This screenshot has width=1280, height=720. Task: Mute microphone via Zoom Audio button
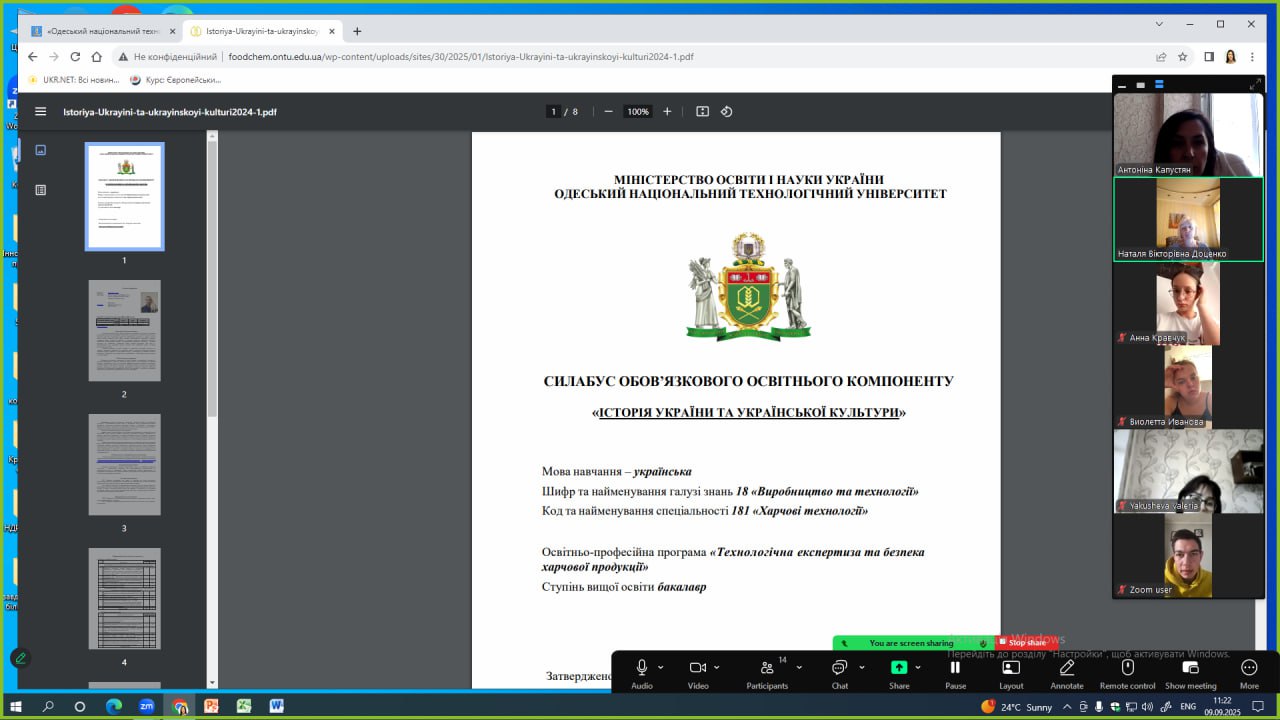coord(642,673)
